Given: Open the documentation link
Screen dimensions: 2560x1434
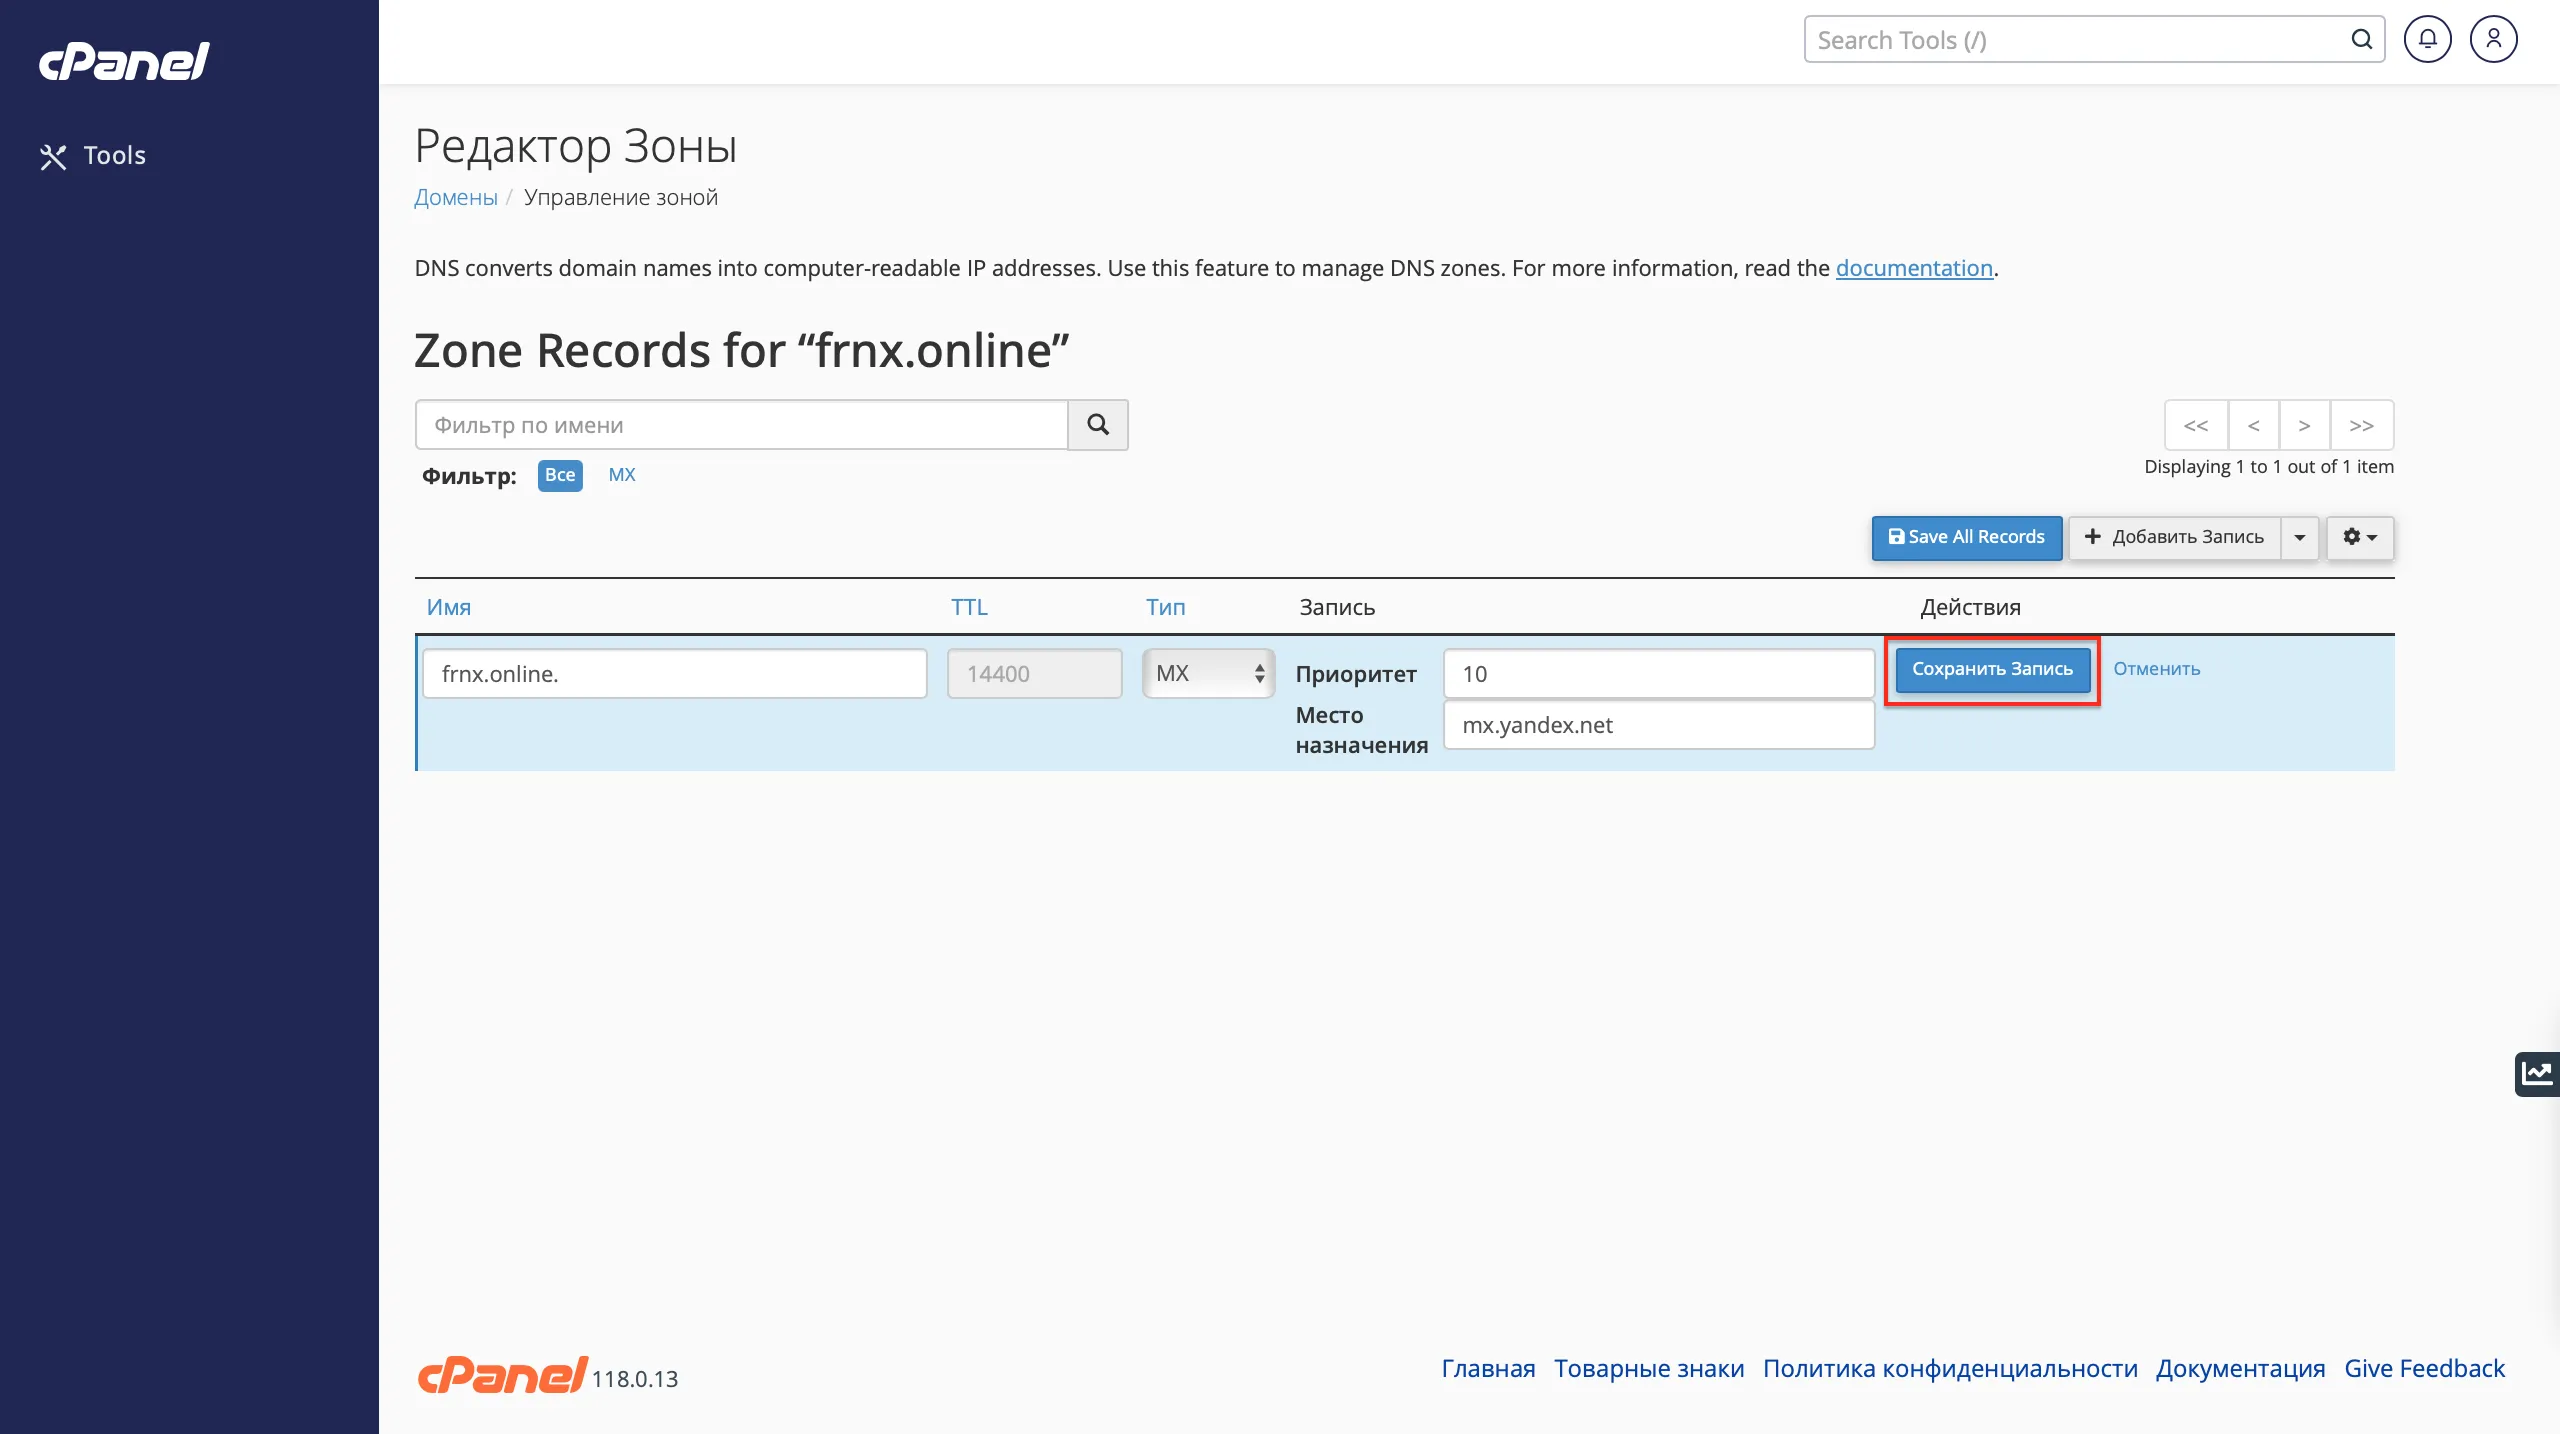Looking at the screenshot, I should (1914, 268).
